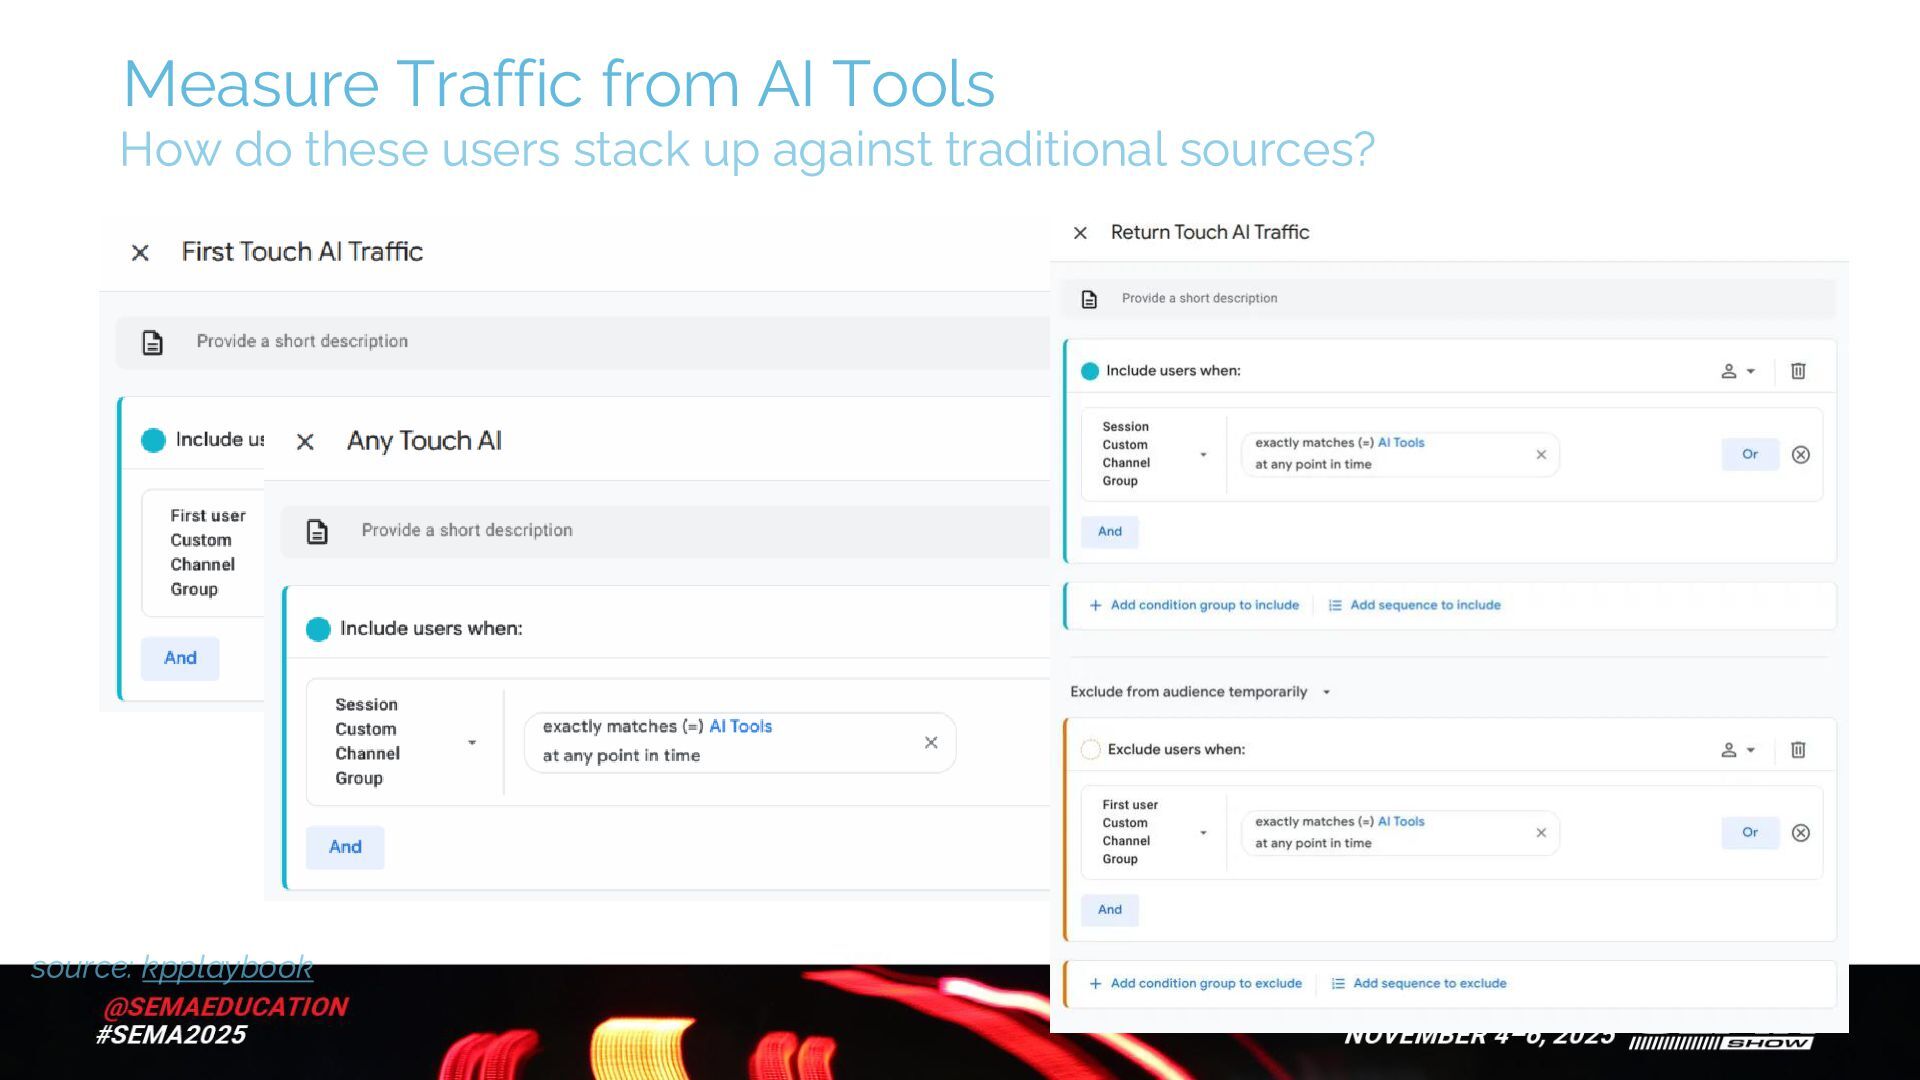Clear AI Tools filter in Any Touch AI
This screenshot has height=1080, width=1920.
pos(930,742)
